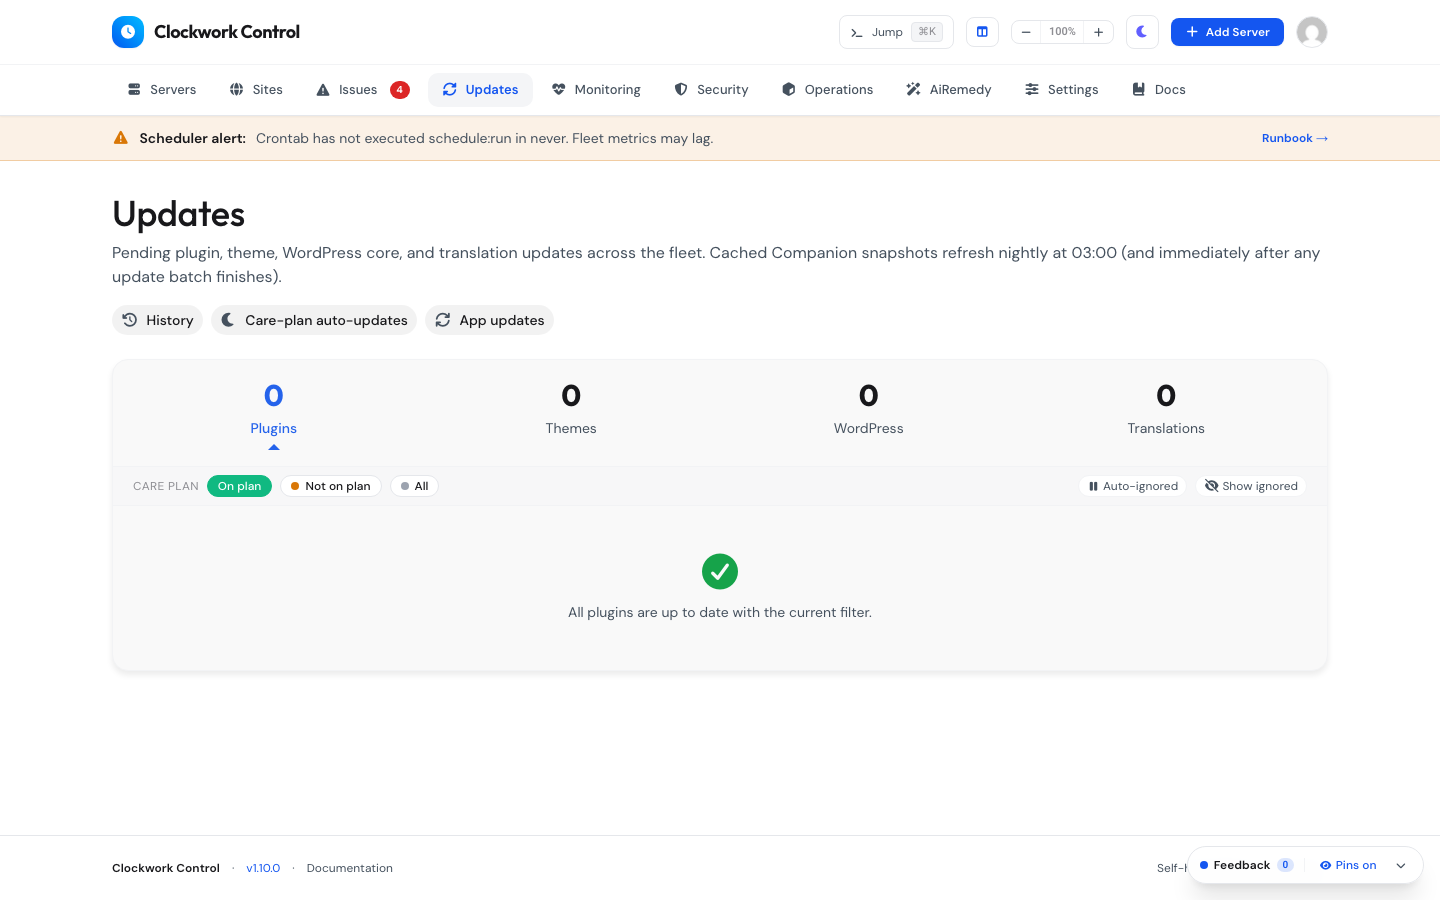Open the Operations tab
The image size is (1440, 900).
[x=828, y=90]
